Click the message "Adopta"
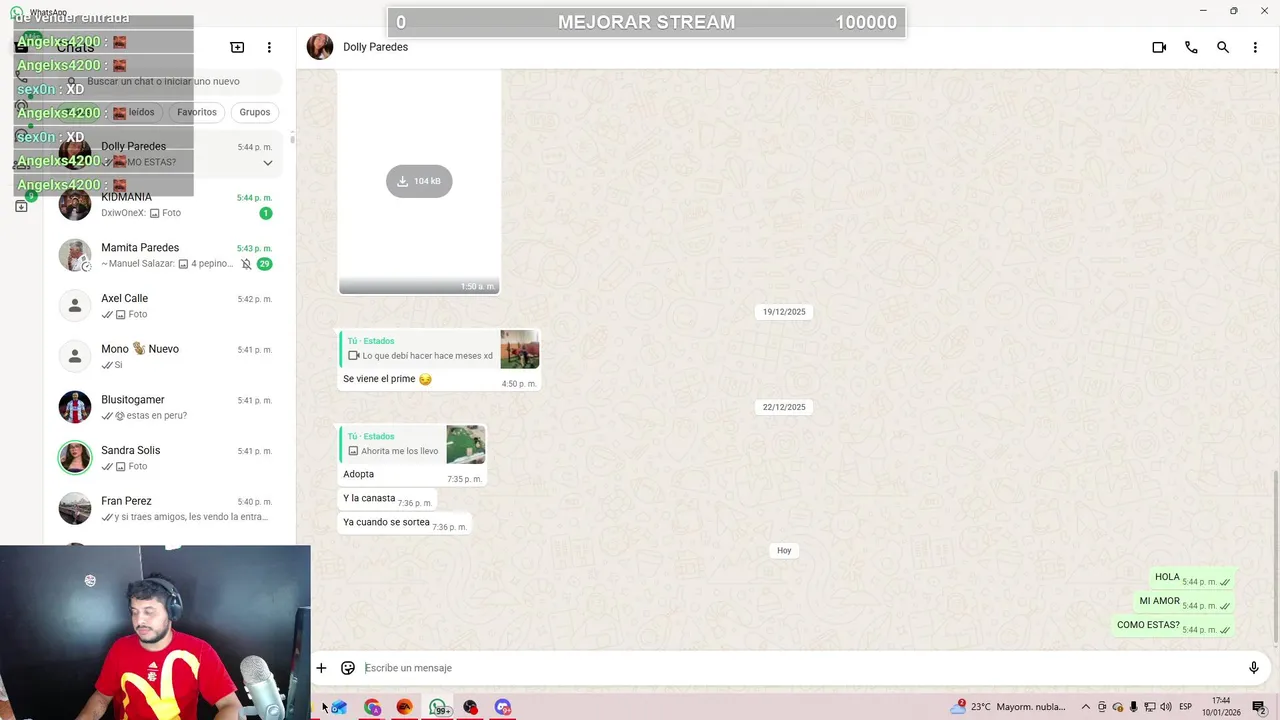The image size is (1280, 720). [358, 474]
